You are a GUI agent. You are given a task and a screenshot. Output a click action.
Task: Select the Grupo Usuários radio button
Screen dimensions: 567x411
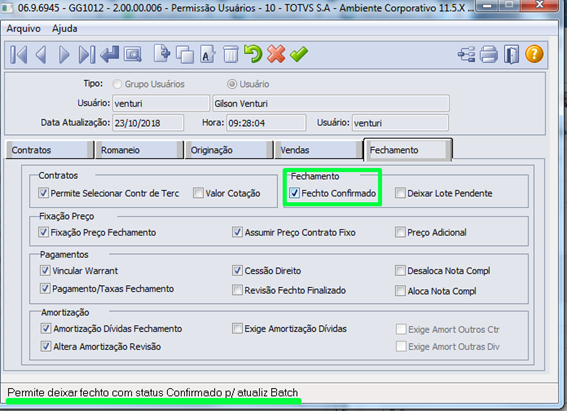click(x=117, y=84)
